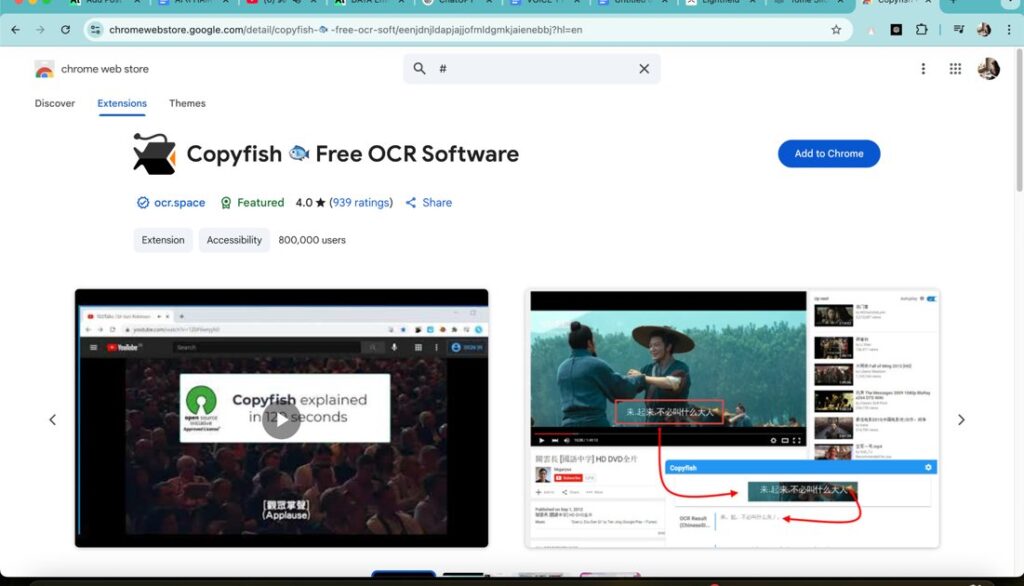Viewport: 1024px width, 586px height.
Task: Add Copyfish to Chrome
Action: coord(829,154)
